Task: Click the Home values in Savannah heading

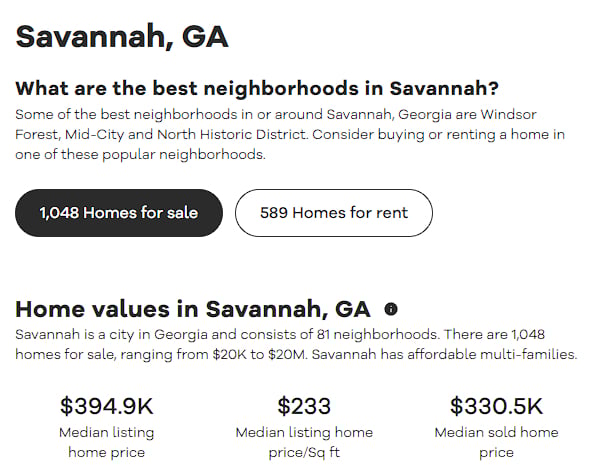Action: pyautogui.click(x=193, y=309)
